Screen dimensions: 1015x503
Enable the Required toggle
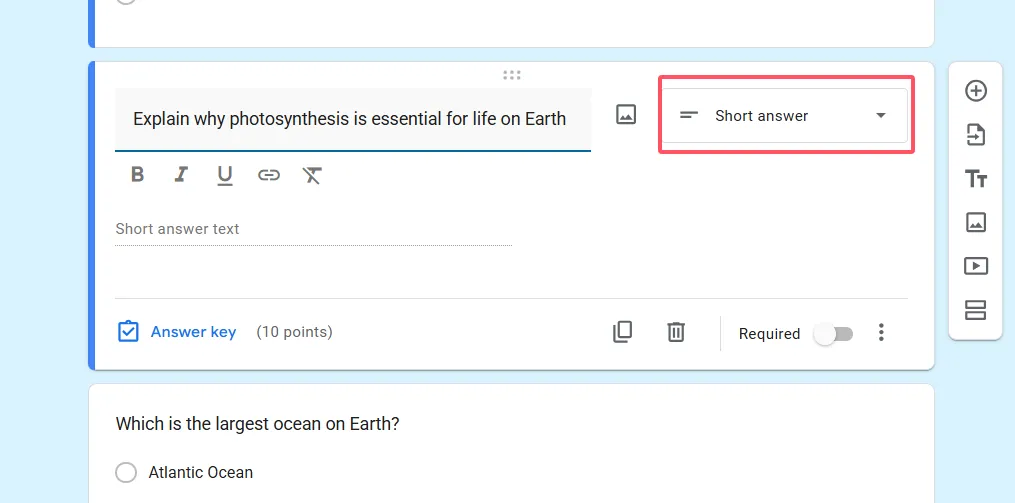pyautogui.click(x=833, y=334)
